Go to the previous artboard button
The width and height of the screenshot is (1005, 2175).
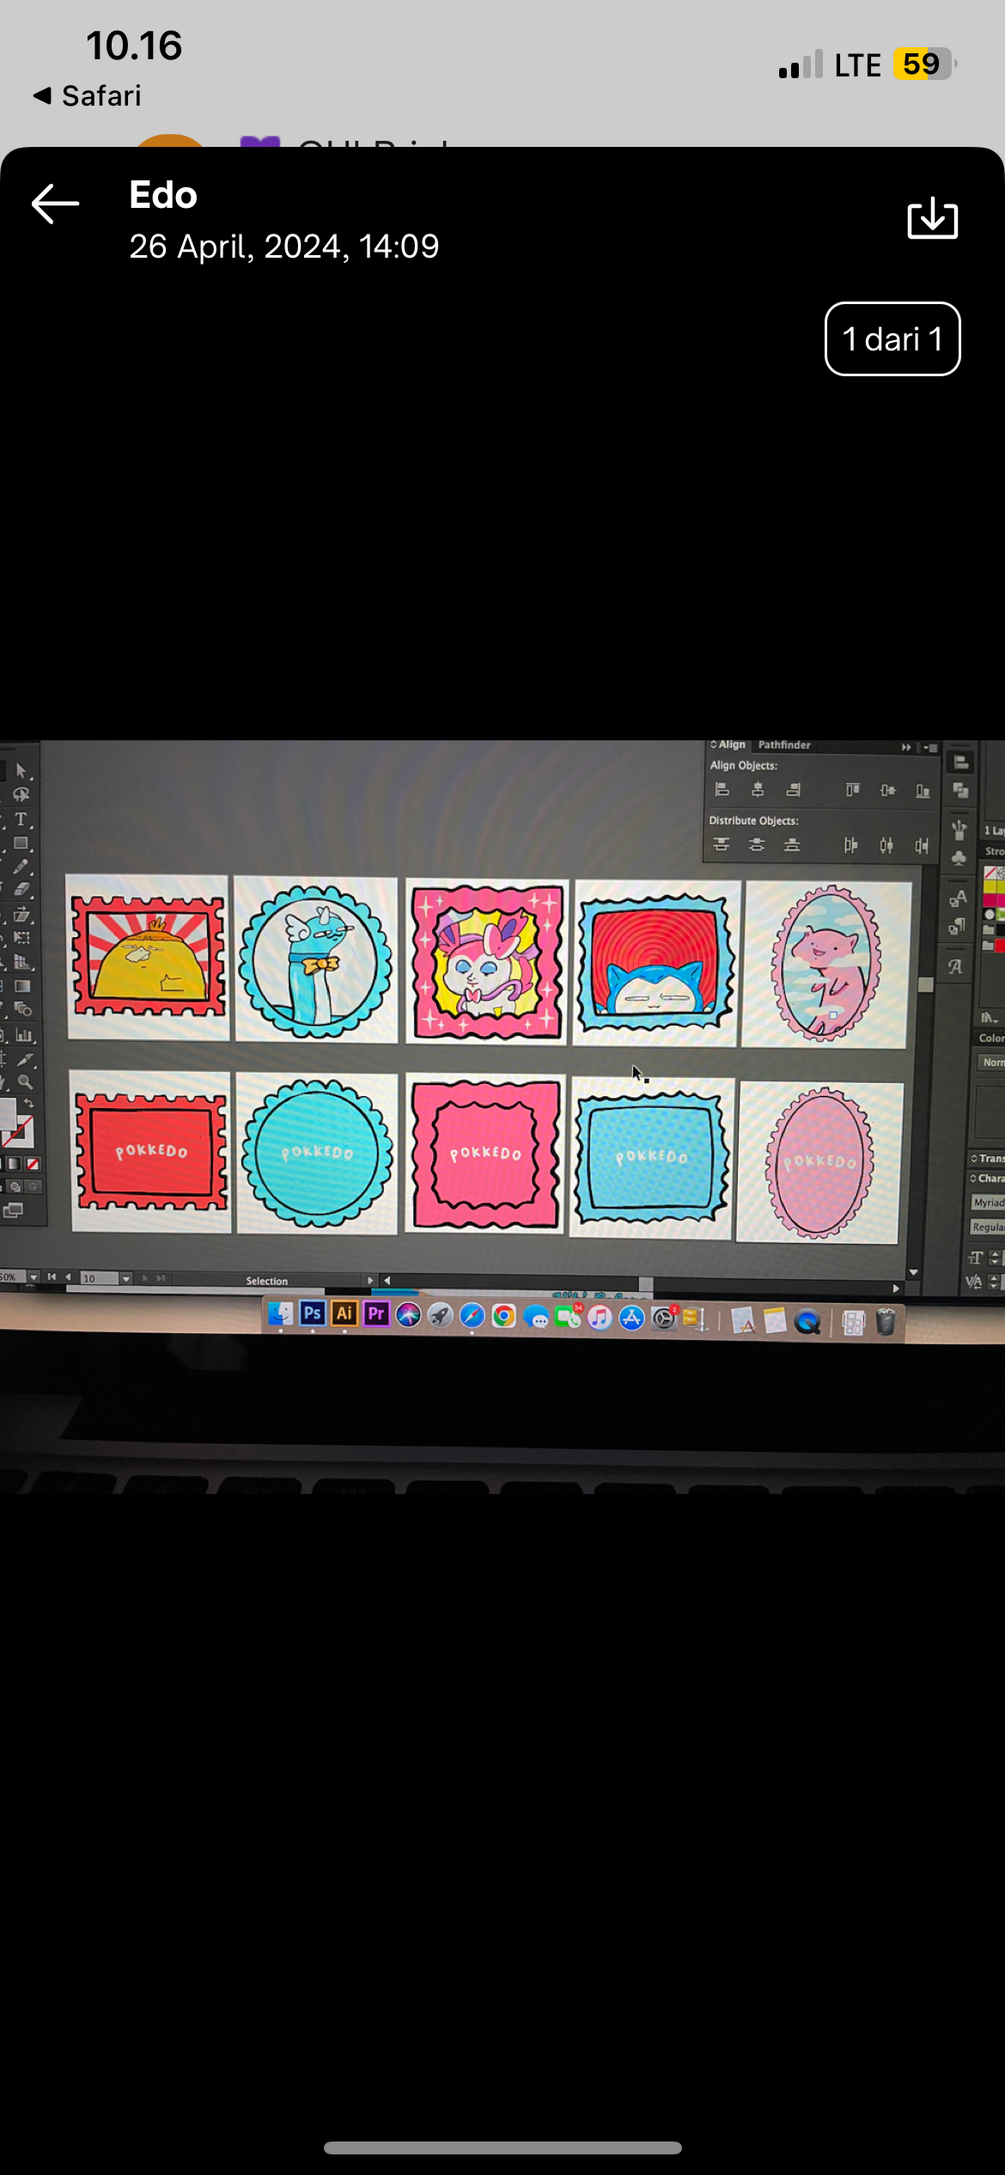(68, 1277)
